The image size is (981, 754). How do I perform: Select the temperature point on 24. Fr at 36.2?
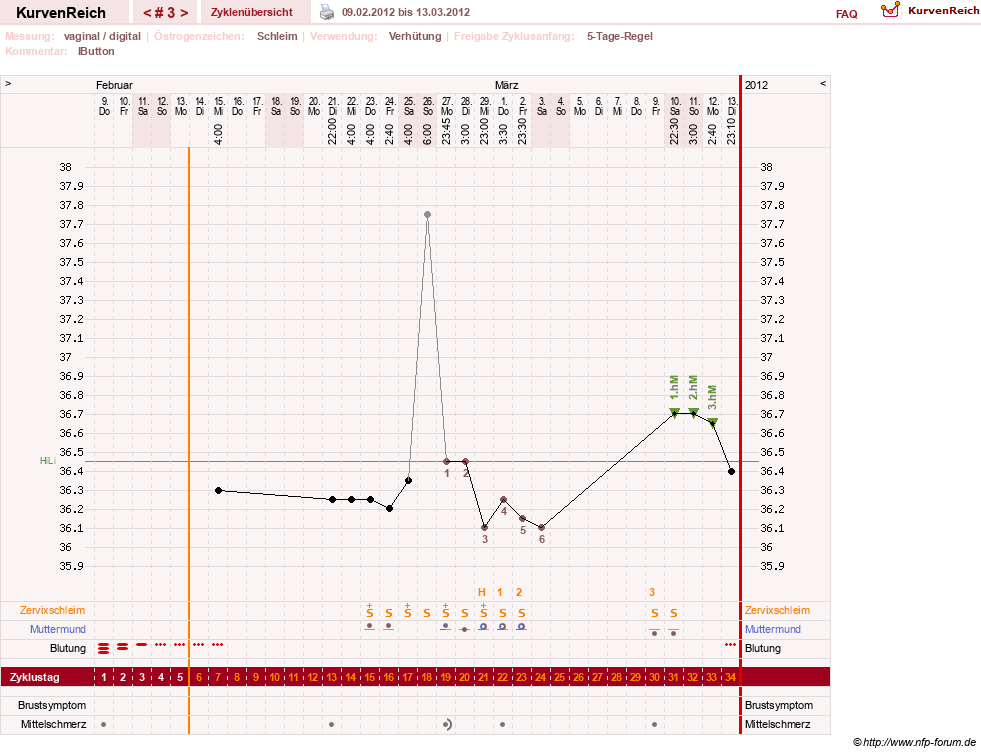click(389, 509)
